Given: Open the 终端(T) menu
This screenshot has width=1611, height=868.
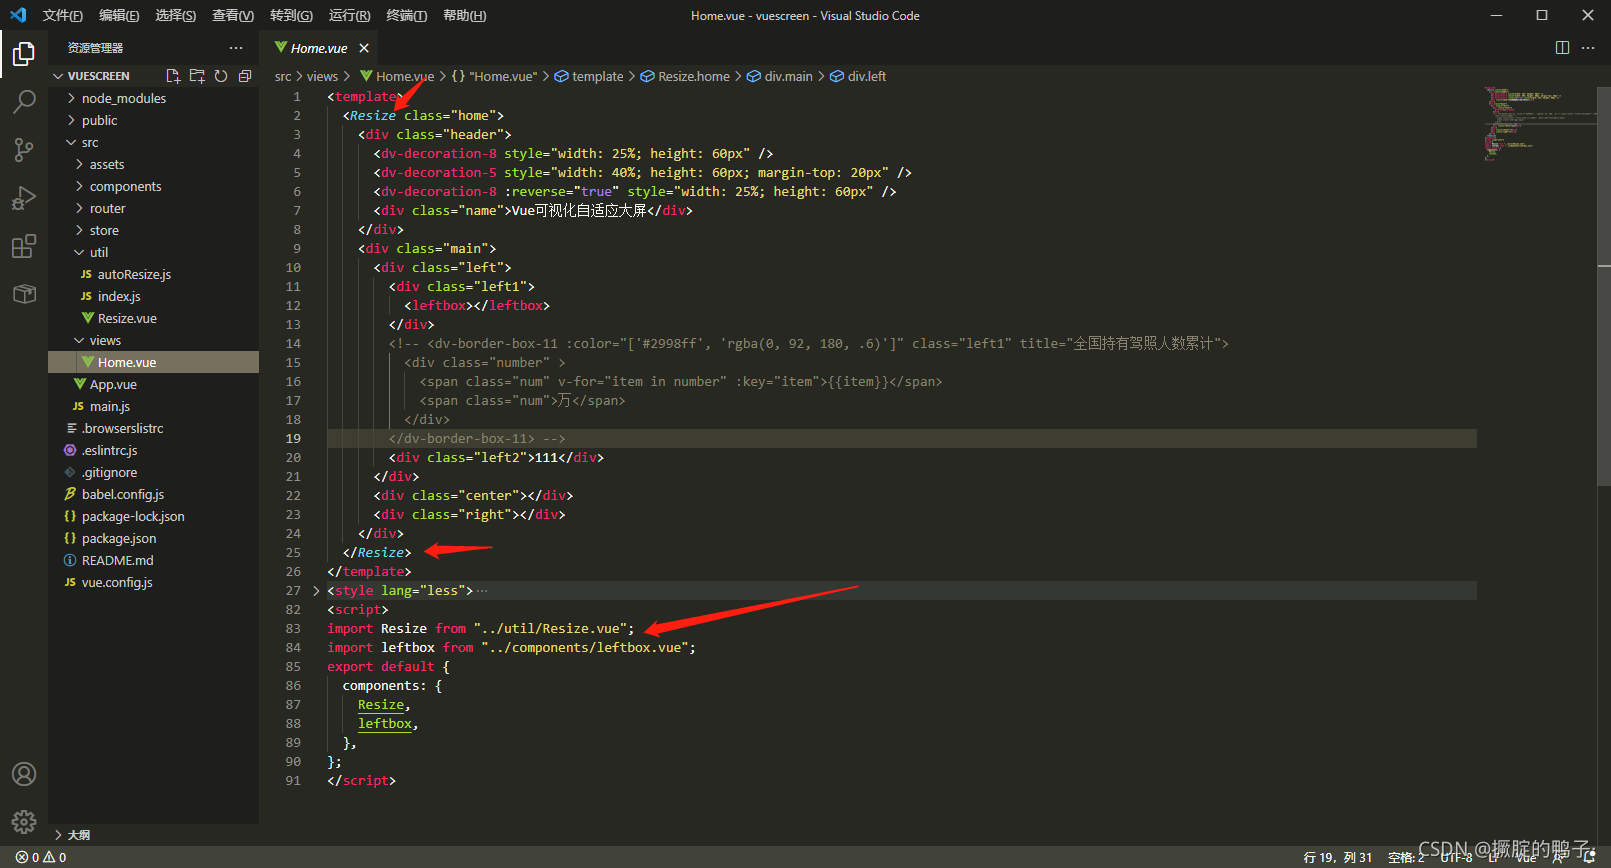Looking at the screenshot, I should coord(406,15).
